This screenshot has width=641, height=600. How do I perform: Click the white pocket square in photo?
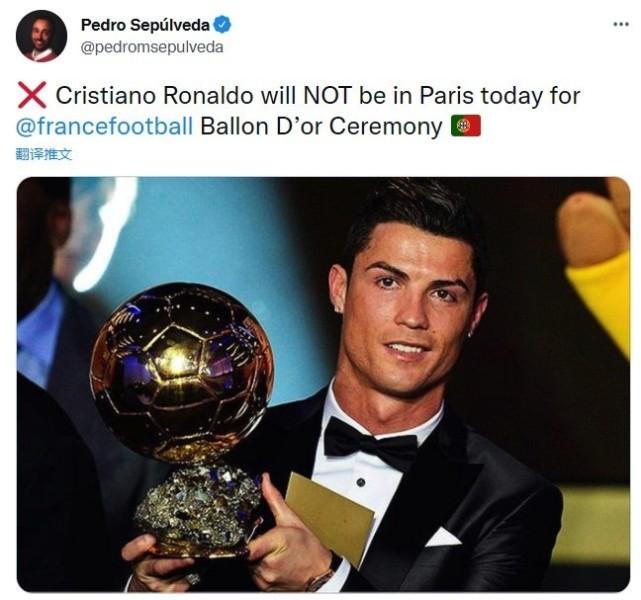pos(443,537)
